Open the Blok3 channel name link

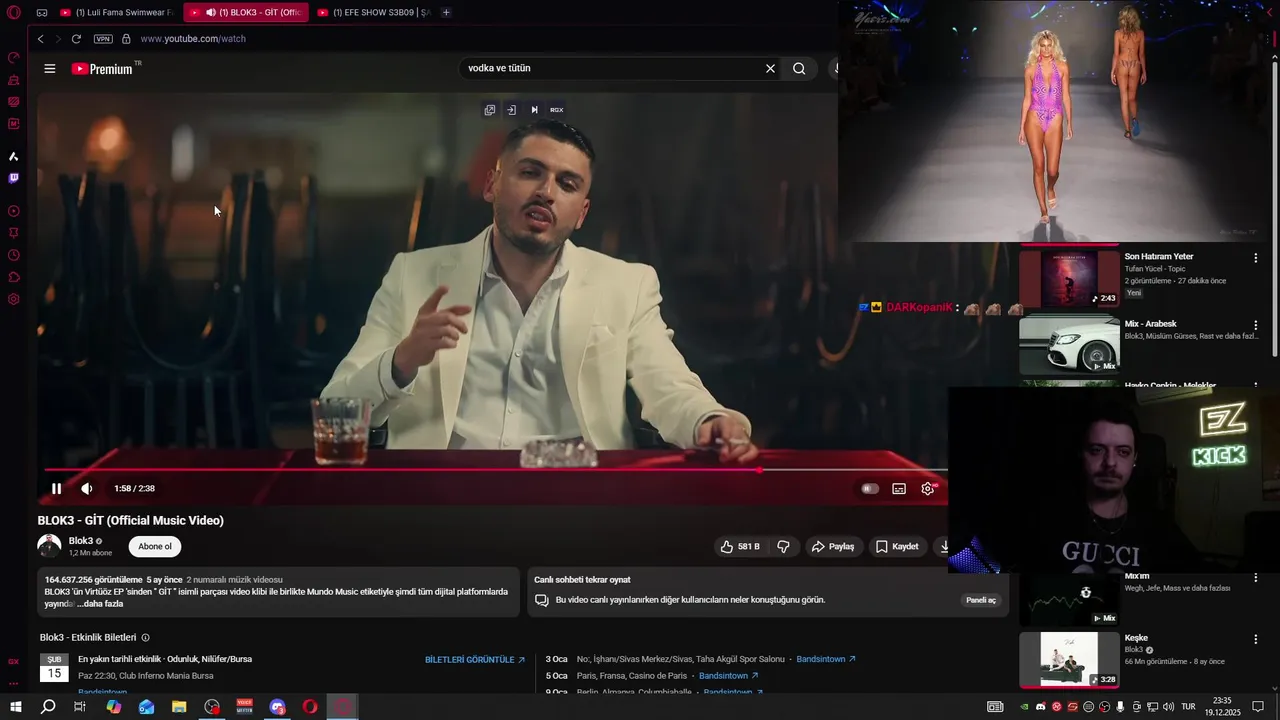coord(81,540)
